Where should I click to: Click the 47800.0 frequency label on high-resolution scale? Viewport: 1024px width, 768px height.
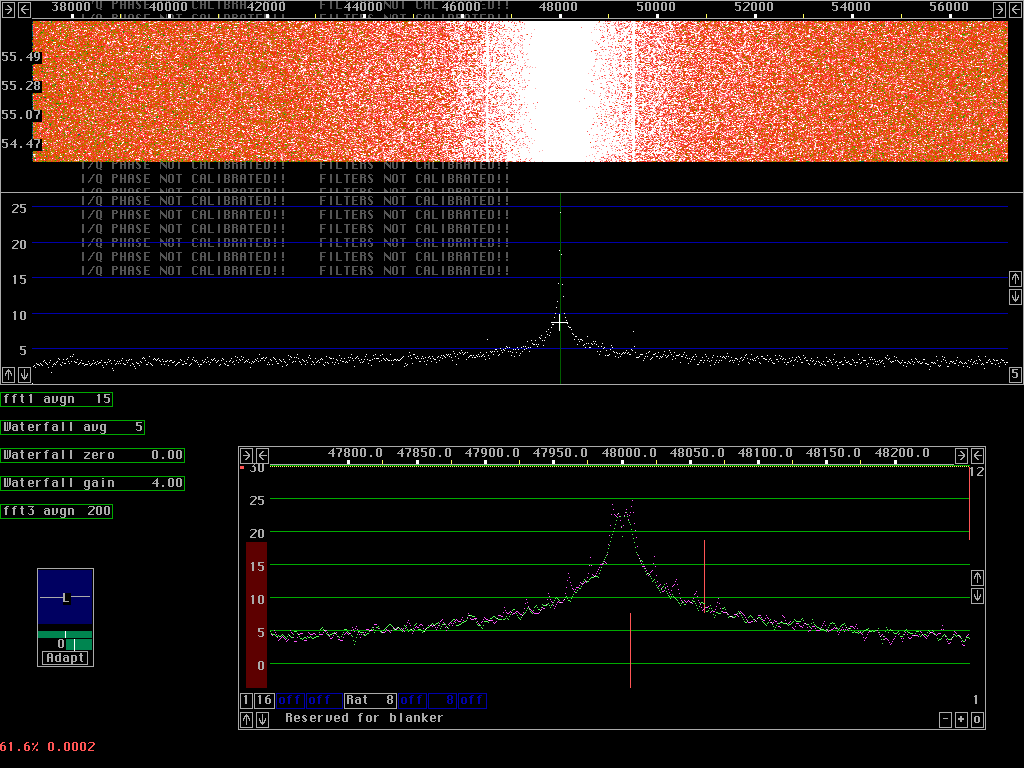[x=355, y=453]
